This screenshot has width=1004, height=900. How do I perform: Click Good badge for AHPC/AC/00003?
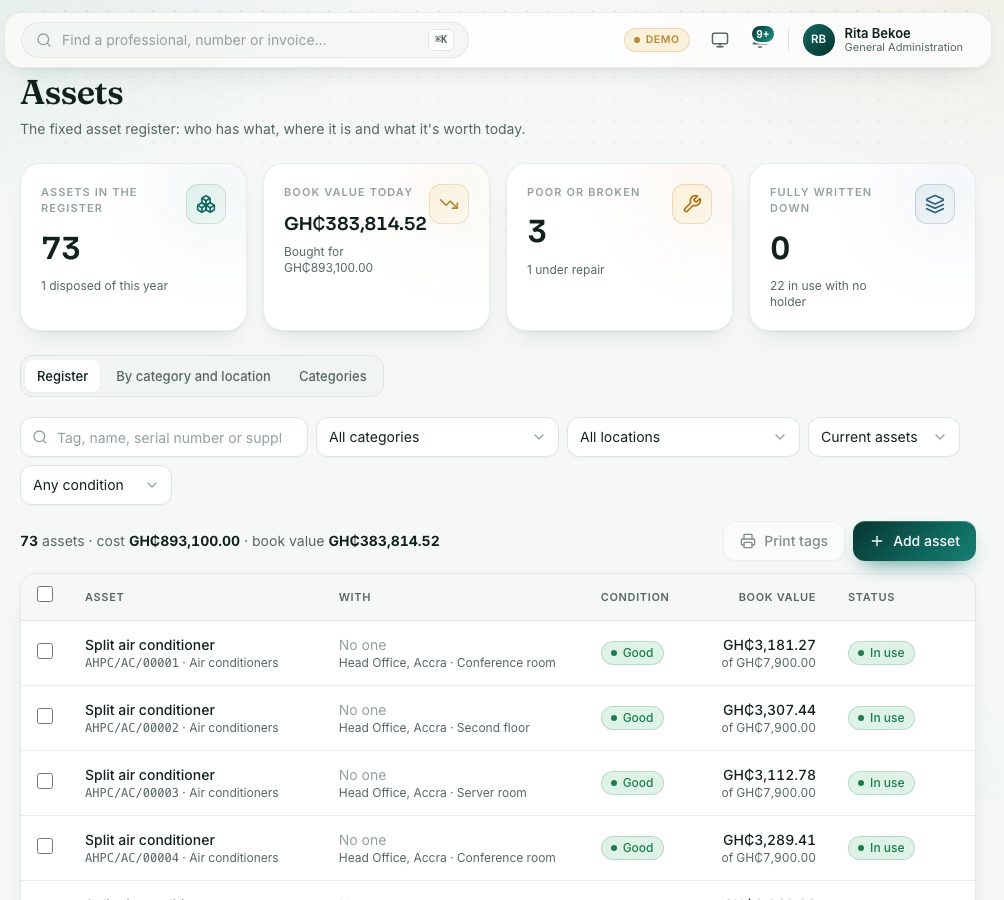pos(632,783)
